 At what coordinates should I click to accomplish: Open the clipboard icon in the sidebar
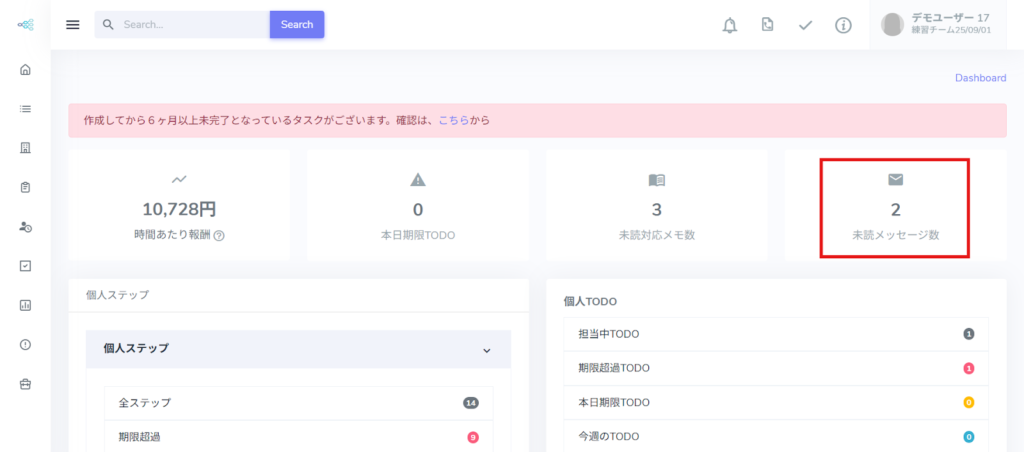[x=25, y=187]
